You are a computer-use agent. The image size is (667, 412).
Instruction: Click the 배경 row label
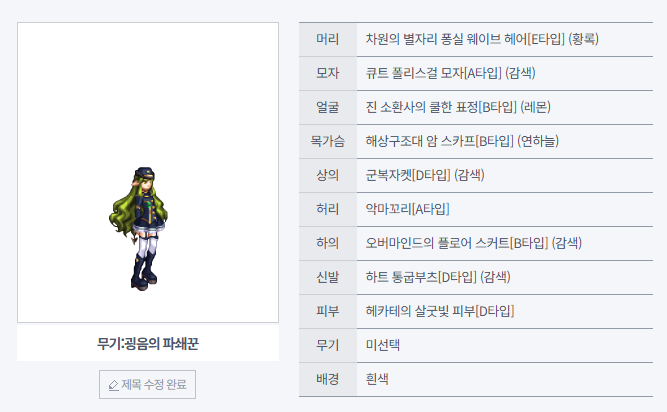pos(327,379)
